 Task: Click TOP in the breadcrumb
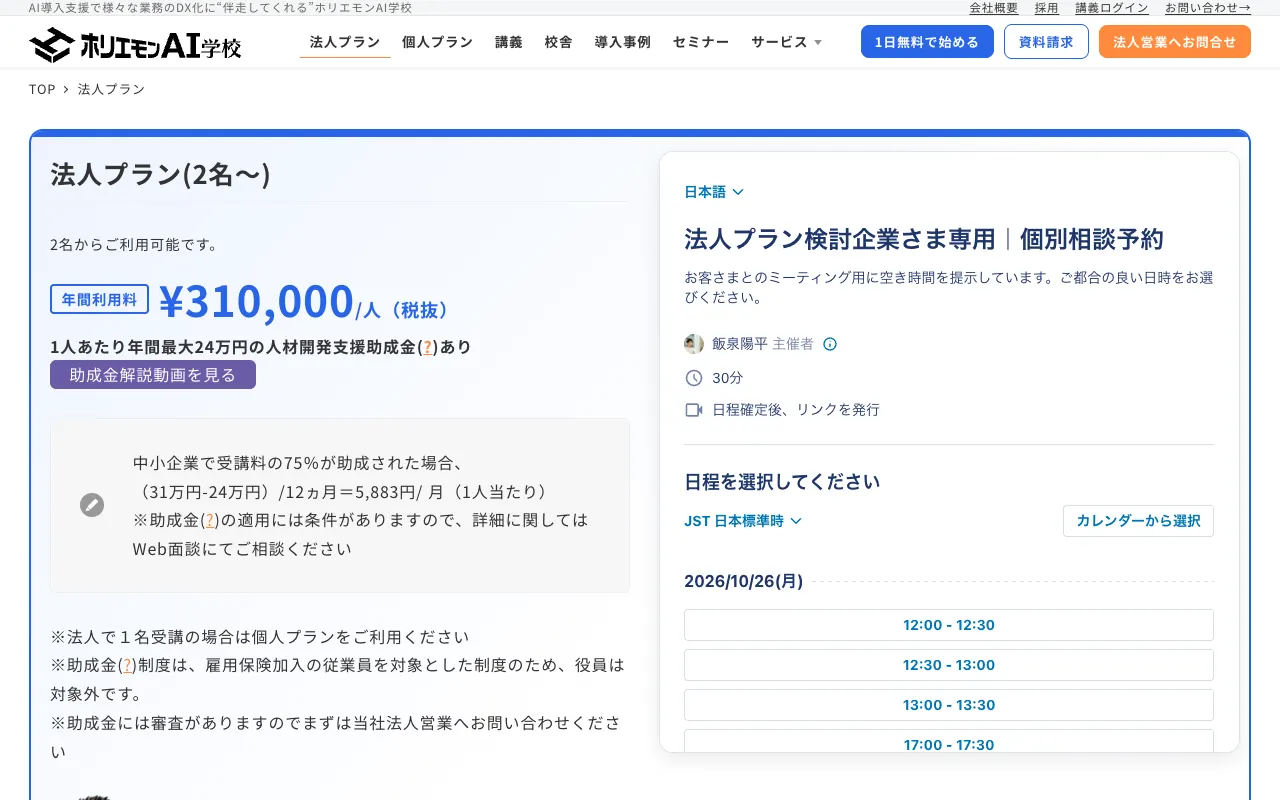pos(42,89)
